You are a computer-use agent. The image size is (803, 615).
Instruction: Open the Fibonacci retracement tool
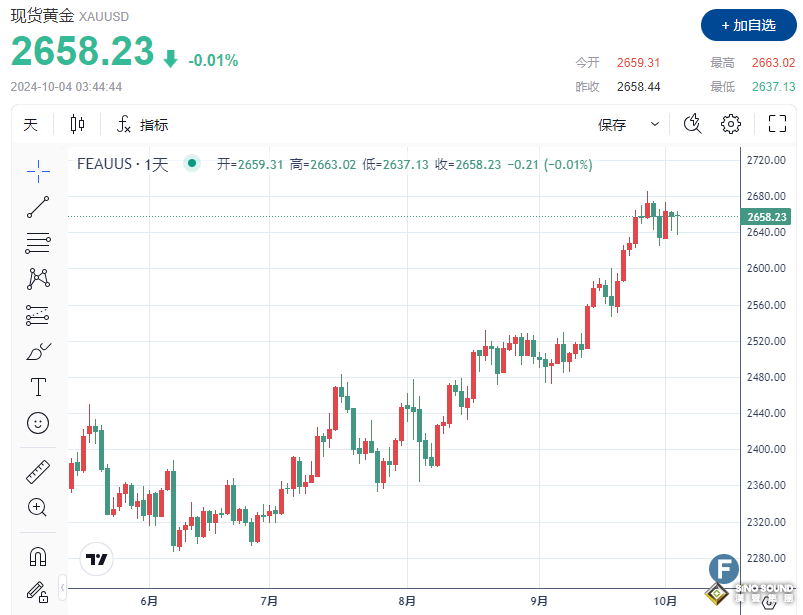[38, 243]
